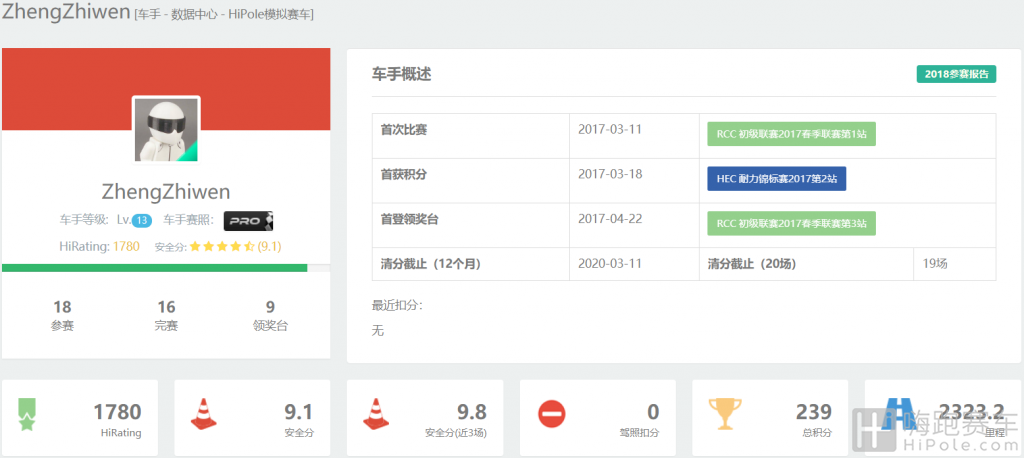Click the green HiRating medal icon
The height and width of the screenshot is (458, 1024).
[x=27, y=414]
